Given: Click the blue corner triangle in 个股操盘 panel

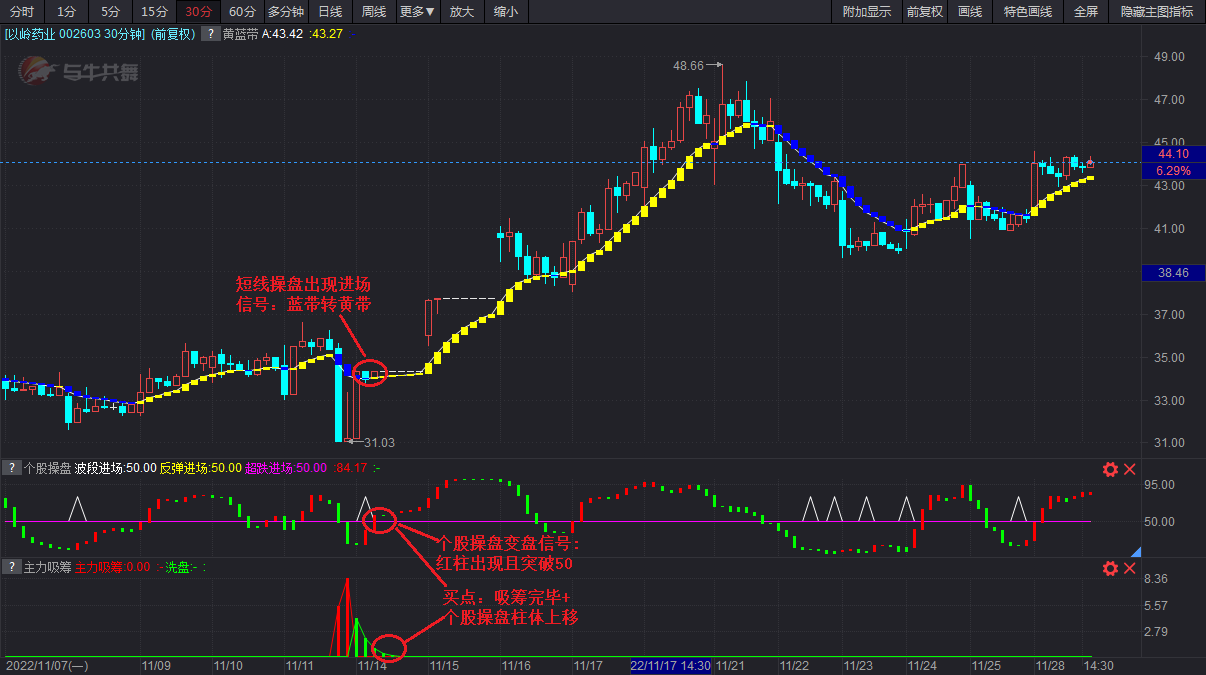Looking at the screenshot, I should 1135,551.
